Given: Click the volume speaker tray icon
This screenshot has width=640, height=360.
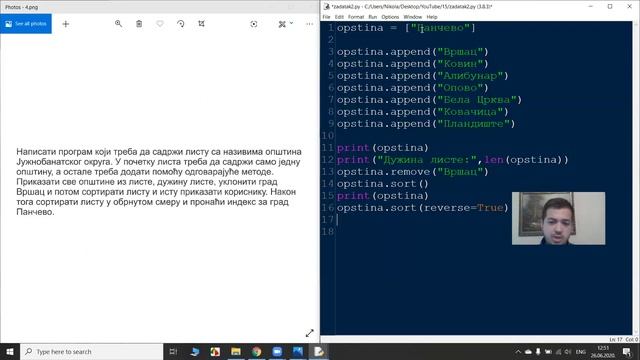Looking at the screenshot, I should point(568,351).
